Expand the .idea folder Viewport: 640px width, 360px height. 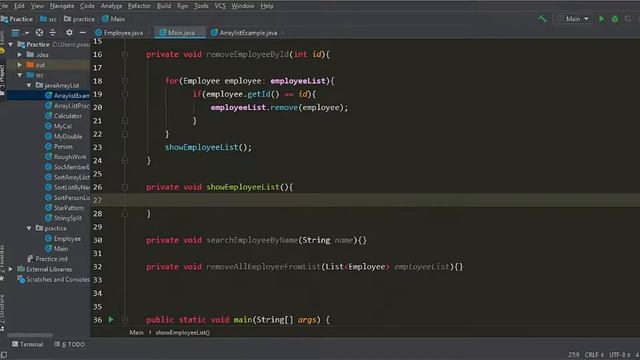pos(20,55)
